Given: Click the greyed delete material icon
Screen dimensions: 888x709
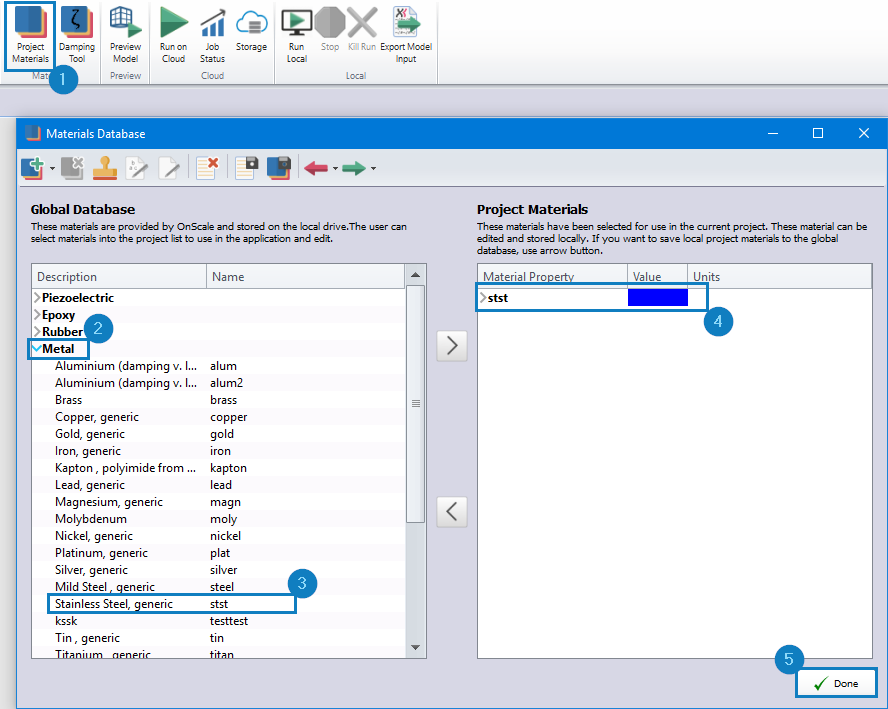Looking at the screenshot, I should pos(72,168).
